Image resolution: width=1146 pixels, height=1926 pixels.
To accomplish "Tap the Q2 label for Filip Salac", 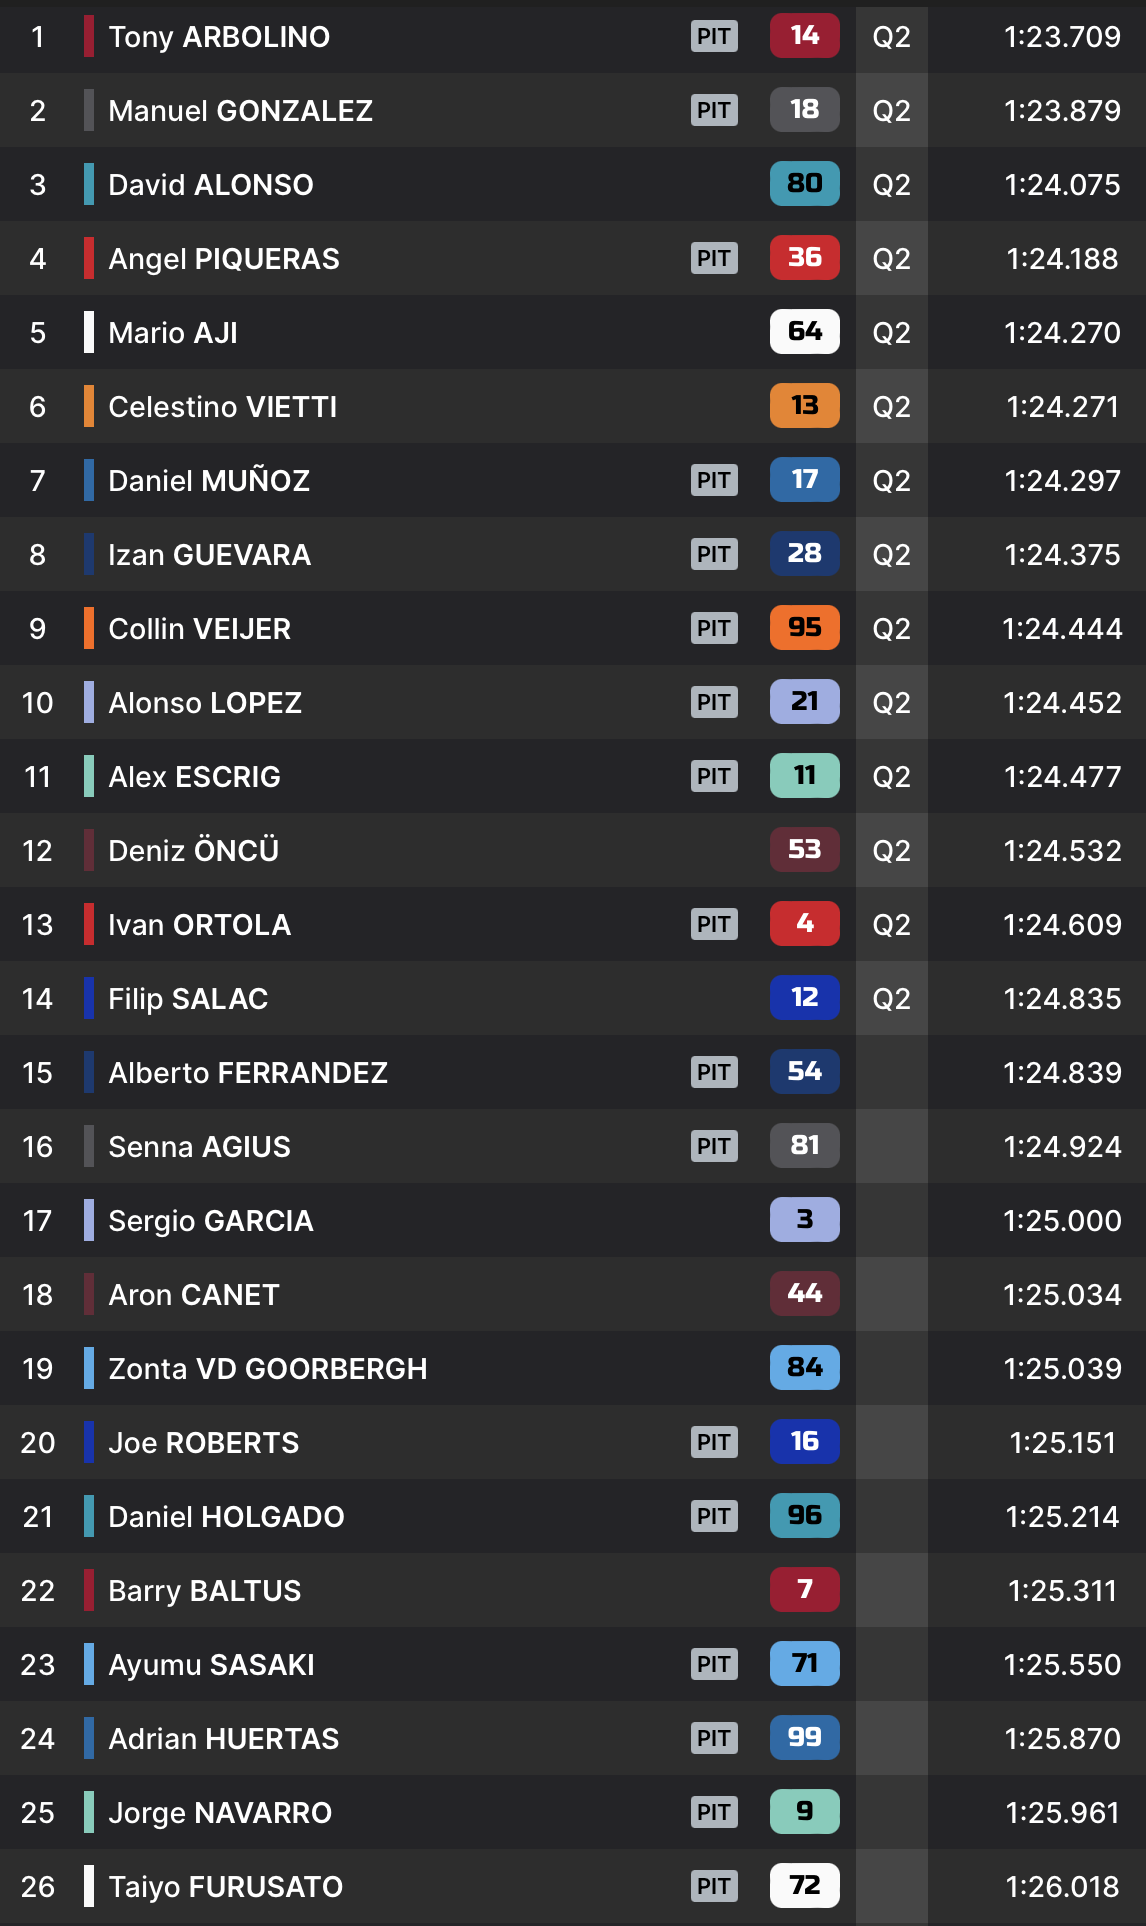I will click(x=891, y=998).
